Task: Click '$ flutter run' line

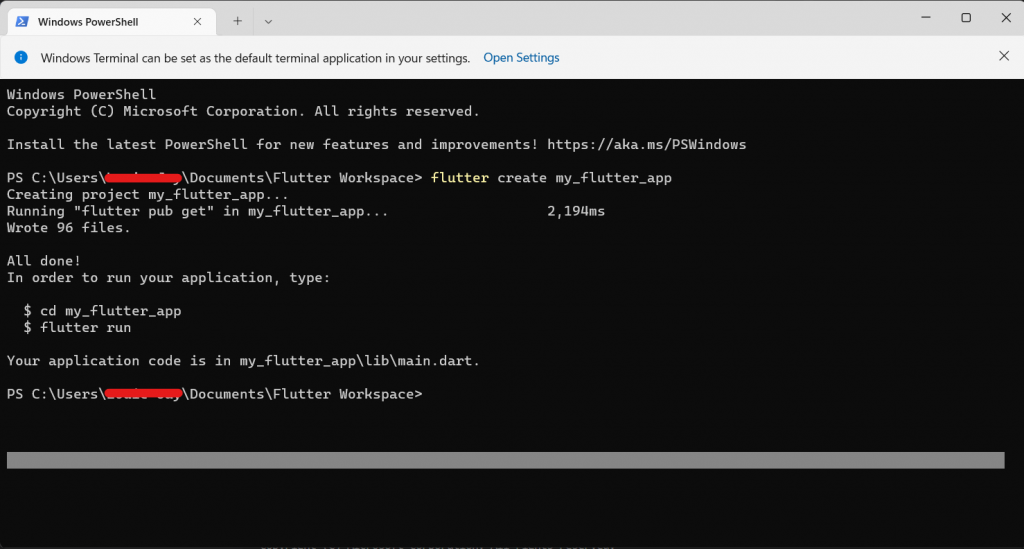Action: click(77, 328)
